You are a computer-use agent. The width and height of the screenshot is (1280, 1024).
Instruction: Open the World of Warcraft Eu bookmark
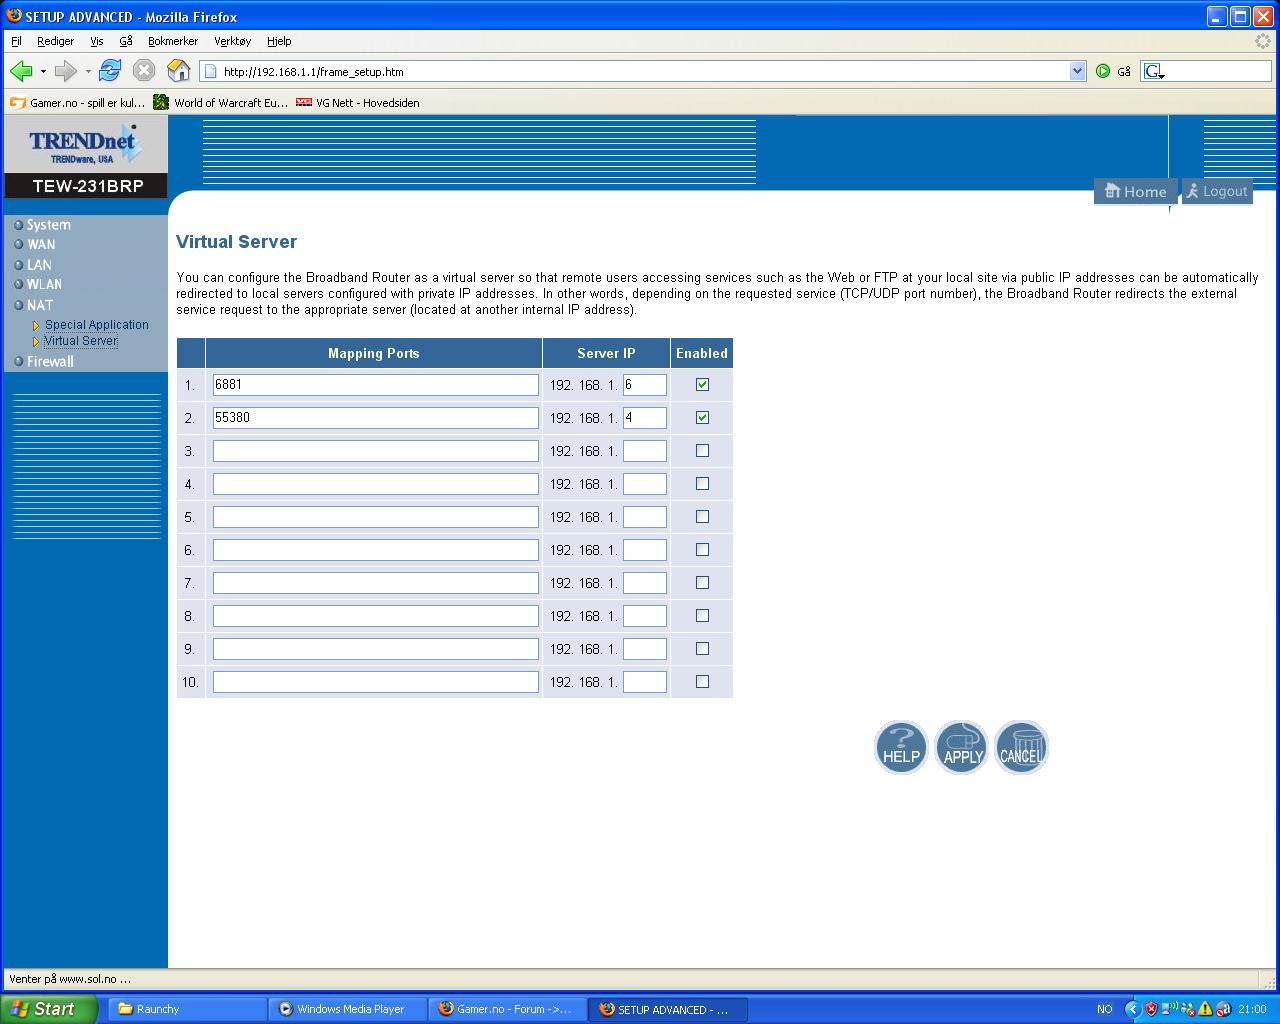click(x=221, y=102)
